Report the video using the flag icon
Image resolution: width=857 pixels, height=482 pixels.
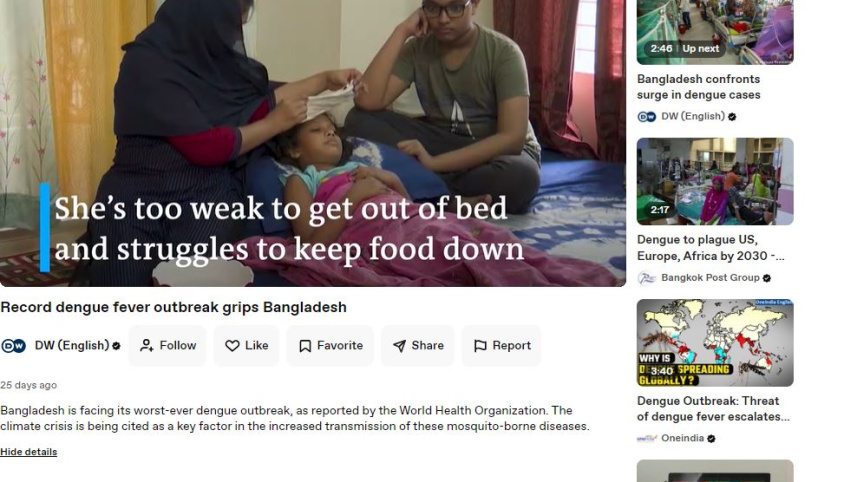pos(502,345)
